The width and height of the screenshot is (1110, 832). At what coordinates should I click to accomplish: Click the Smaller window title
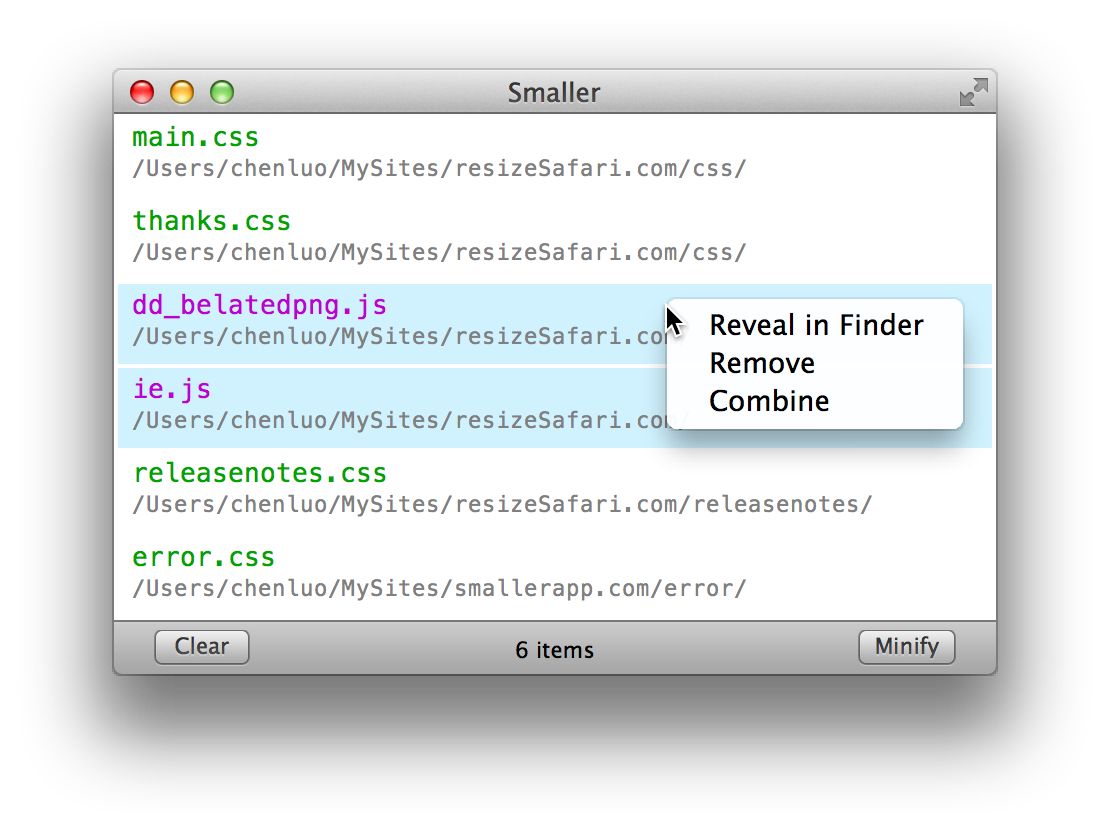coord(554,93)
